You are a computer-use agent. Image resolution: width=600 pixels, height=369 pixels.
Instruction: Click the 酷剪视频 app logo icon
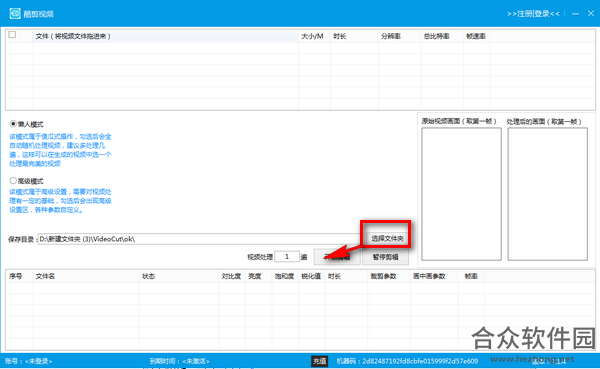(x=15, y=14)
